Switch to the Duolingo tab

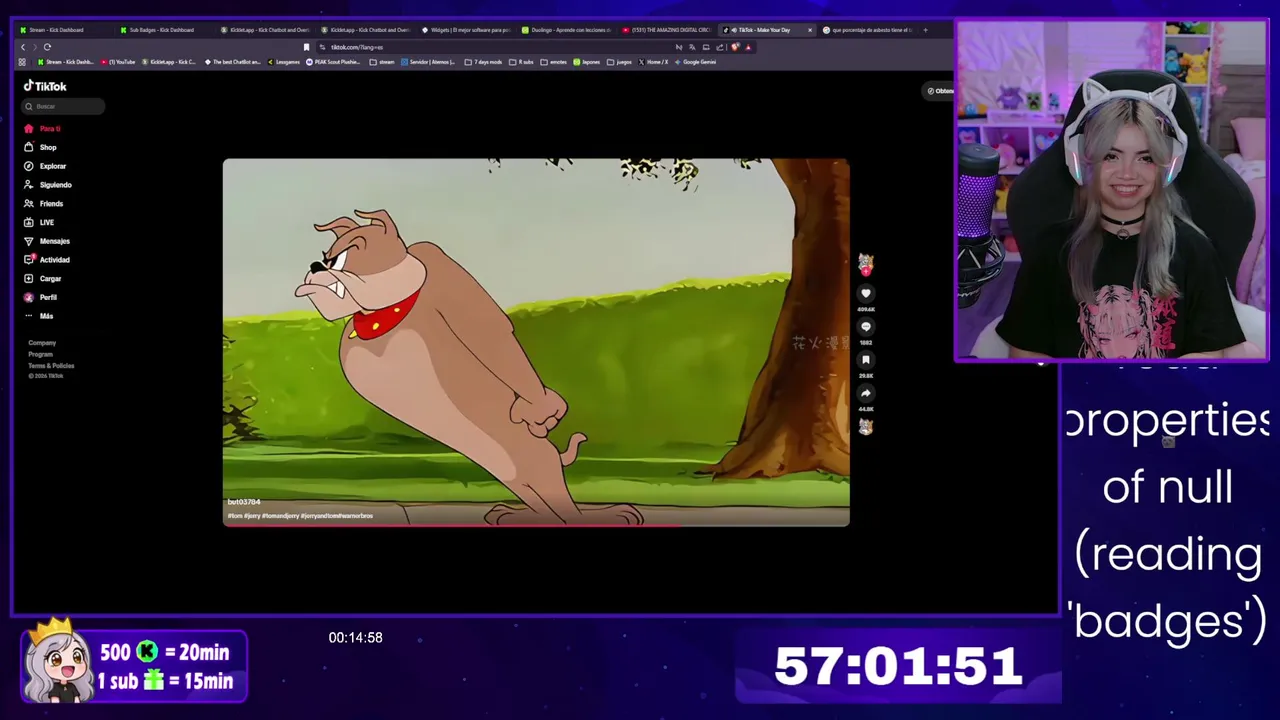(x=565, y=30)
